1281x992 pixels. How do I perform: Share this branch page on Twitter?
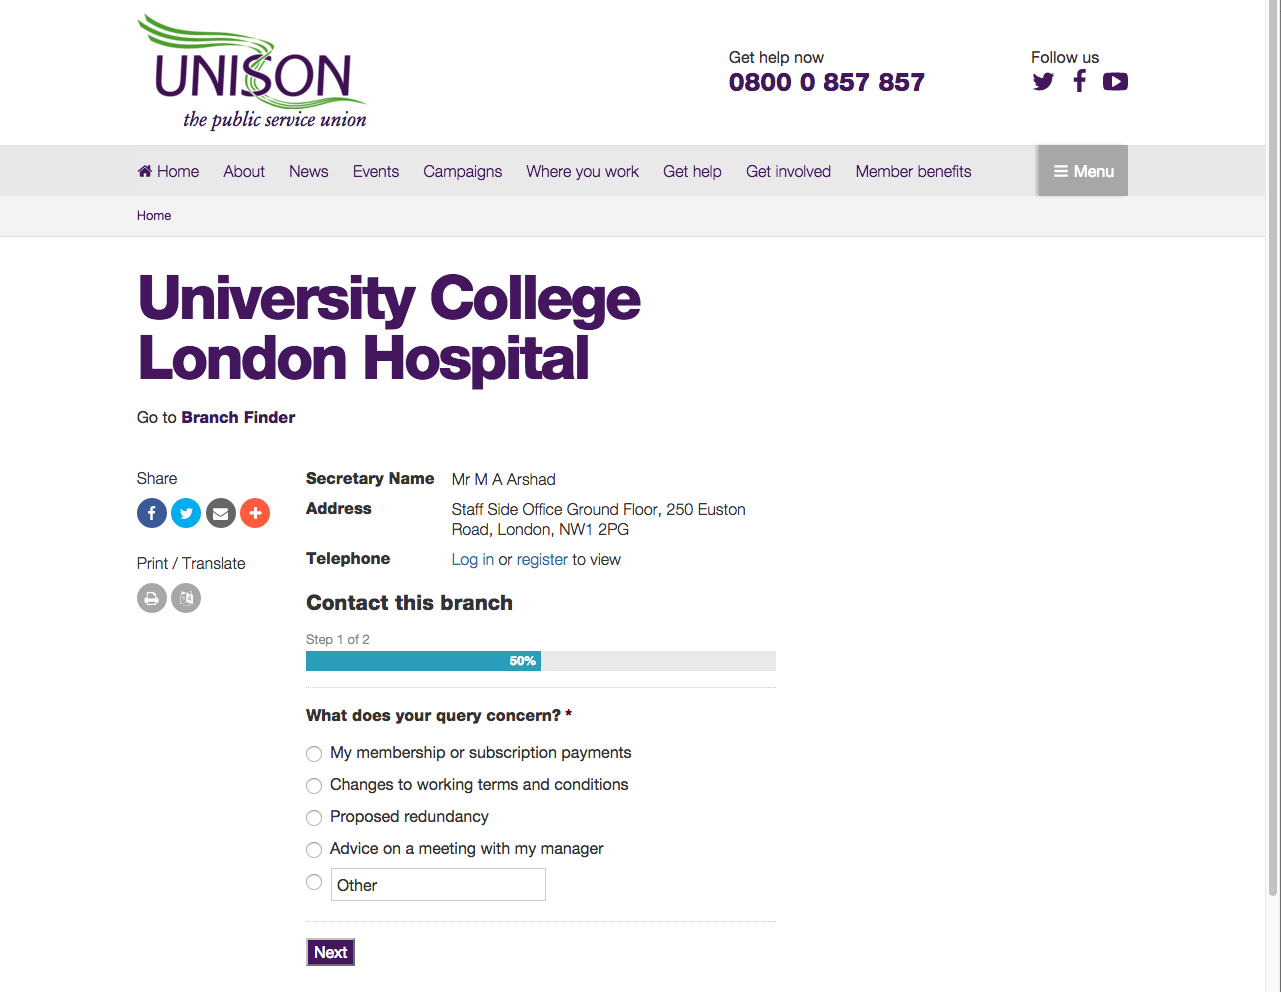click(x=186, y=513)
